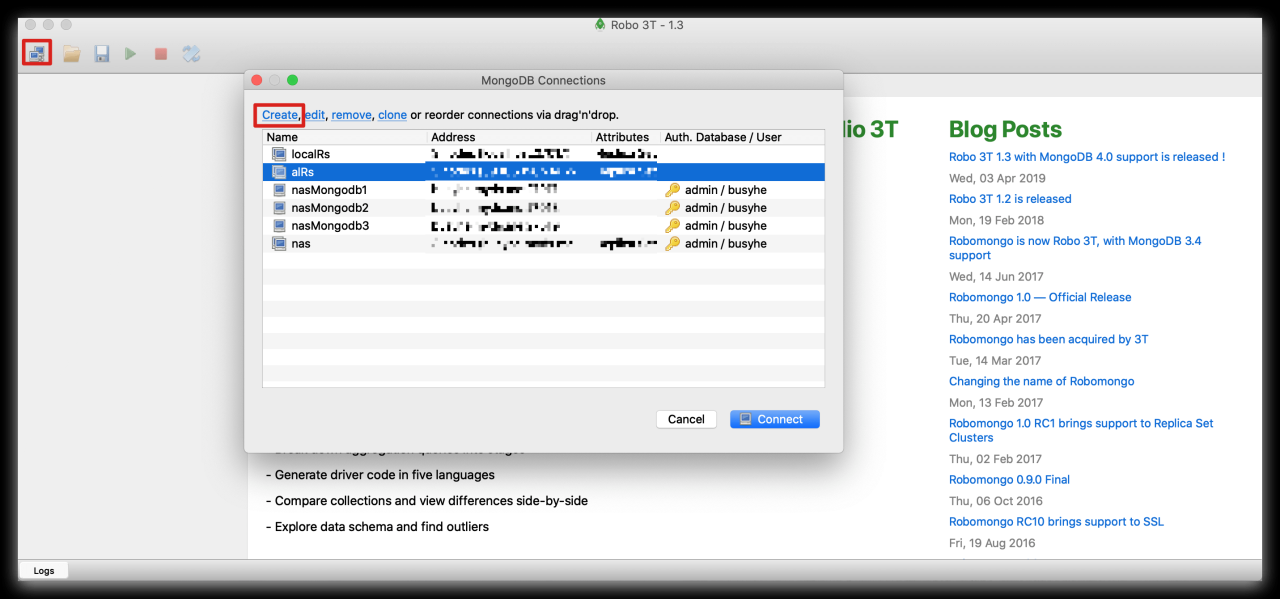Click the computer icon beside nasMongodb3
Viewport: 1280px width, 599px height.
(279, 226)
